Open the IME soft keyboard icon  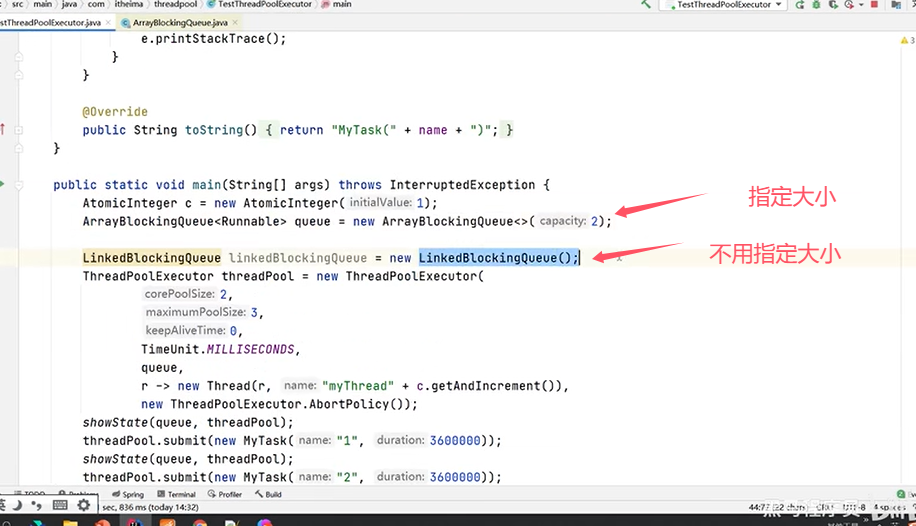click(x=60, y=505)
